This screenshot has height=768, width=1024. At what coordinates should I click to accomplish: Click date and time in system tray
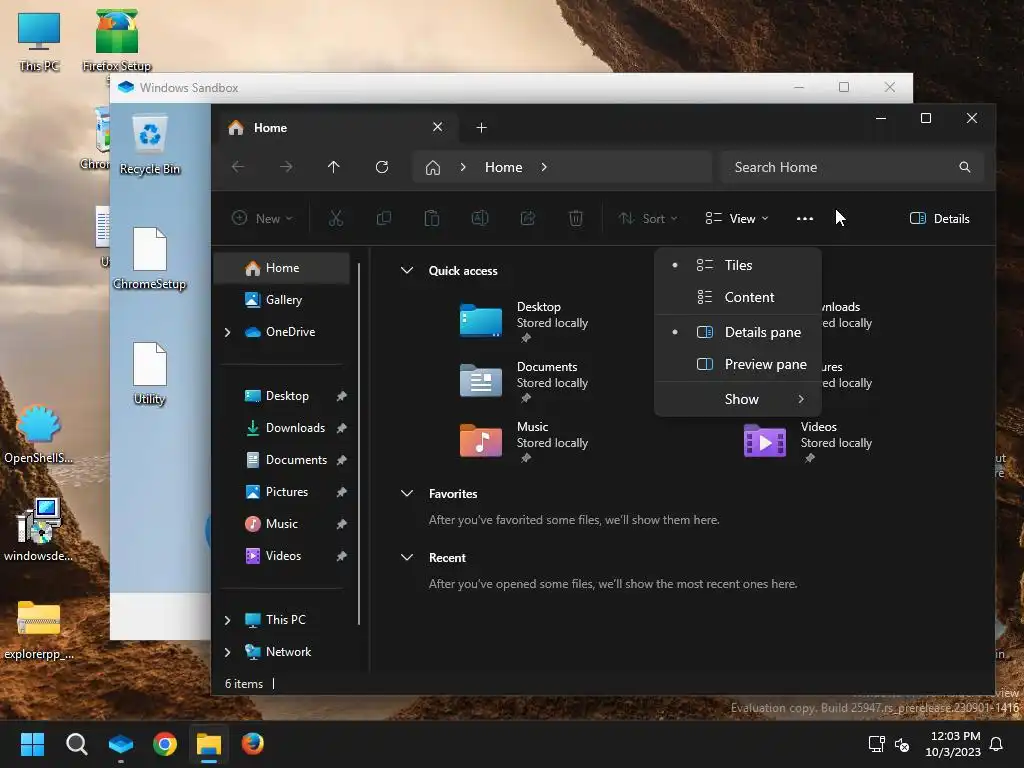[x=953, y=744]
